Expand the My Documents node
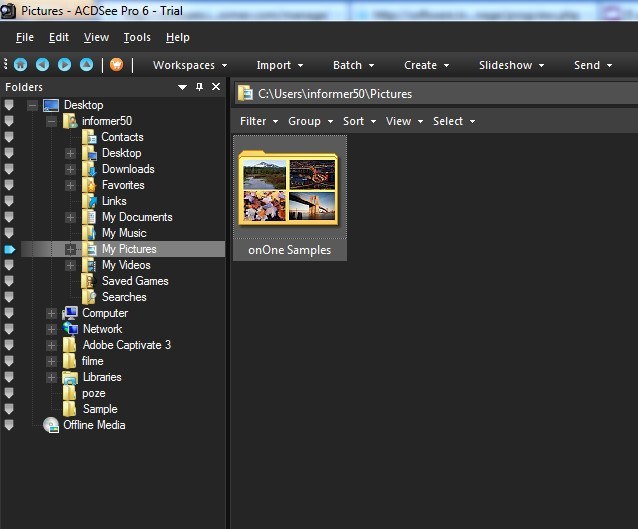This screenshot has width=638, height=529. (x=70, y=217)
